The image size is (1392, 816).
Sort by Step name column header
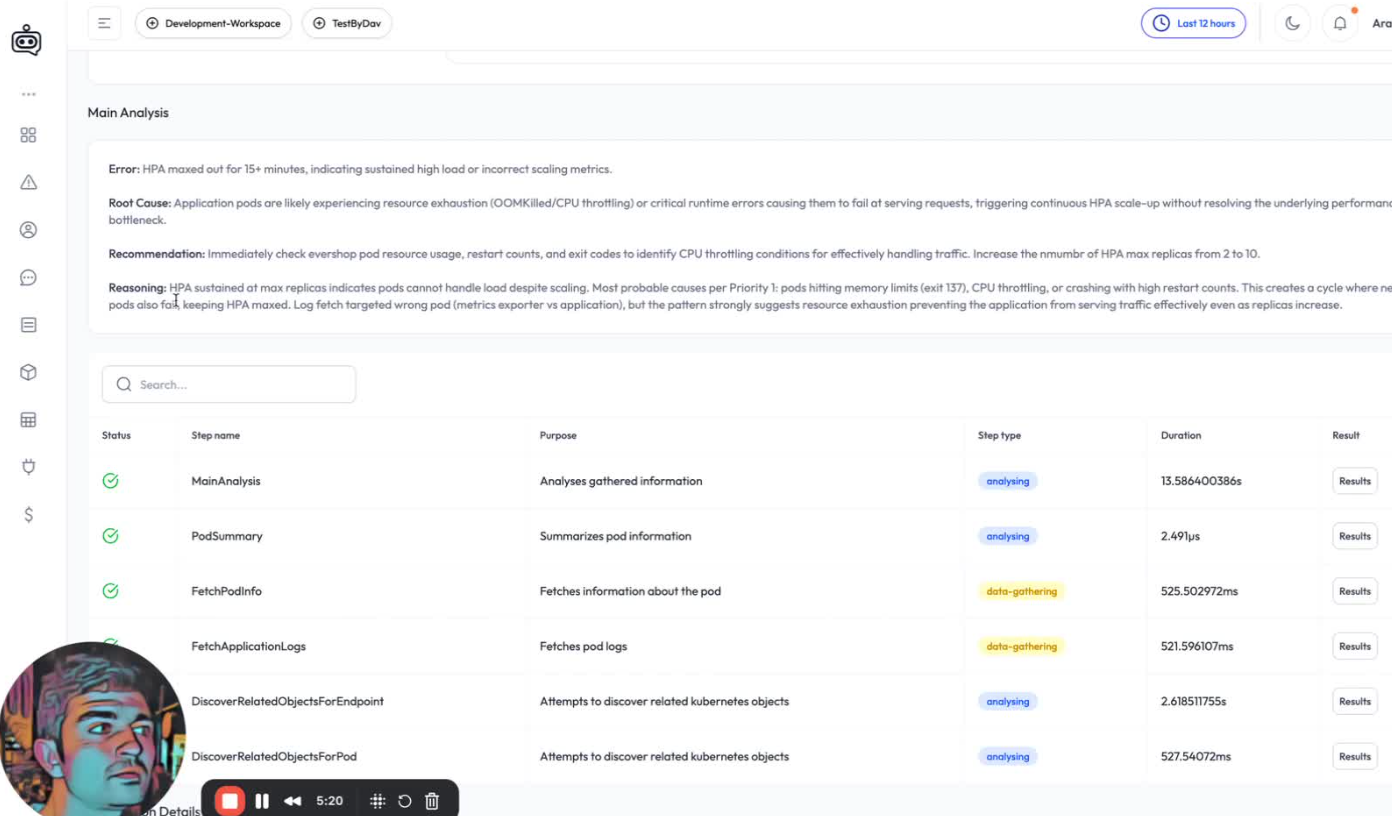(x=215, y=435)
